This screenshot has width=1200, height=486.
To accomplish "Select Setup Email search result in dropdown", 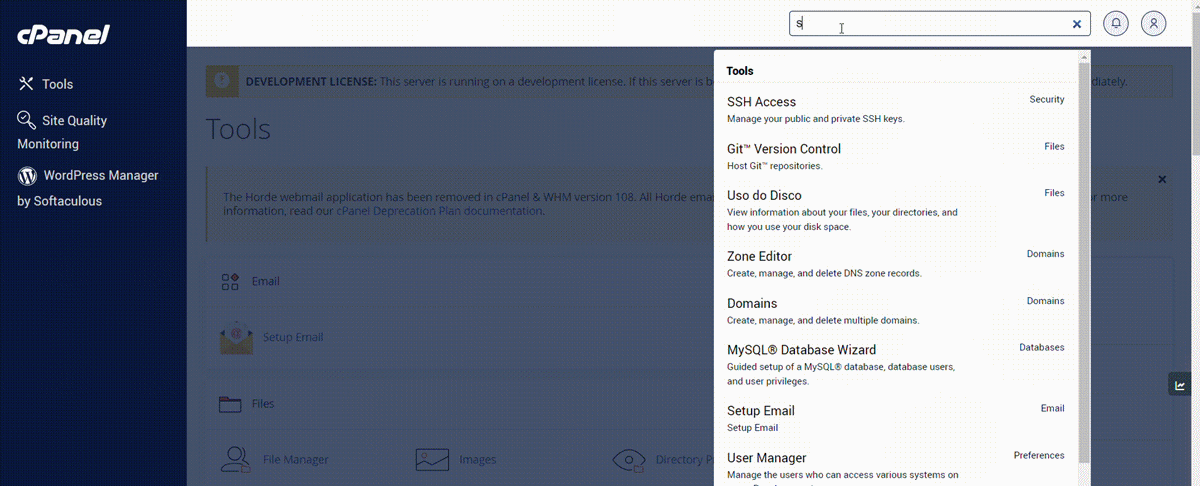I will click(896, 418).
